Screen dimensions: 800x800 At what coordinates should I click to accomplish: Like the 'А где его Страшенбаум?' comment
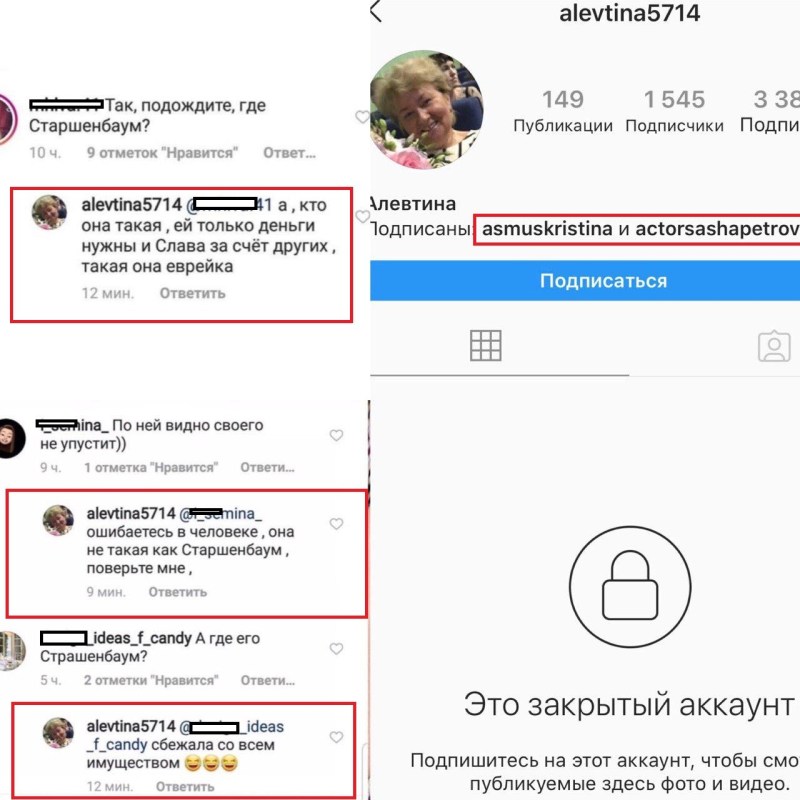336,648
